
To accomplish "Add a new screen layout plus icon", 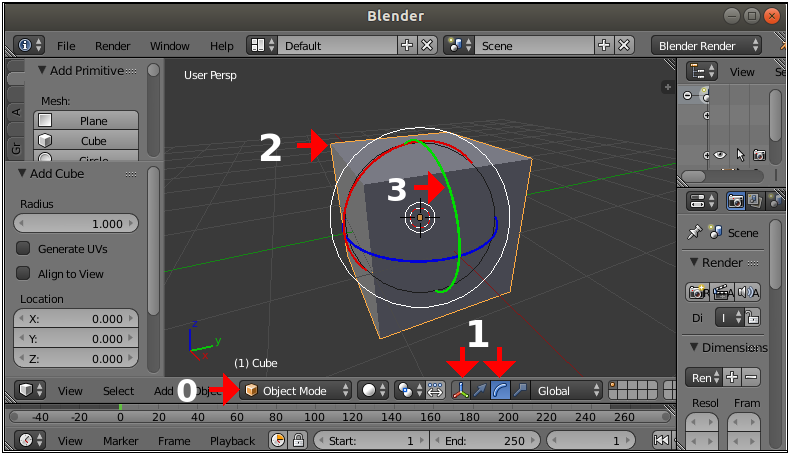I will tap(407, 45).
